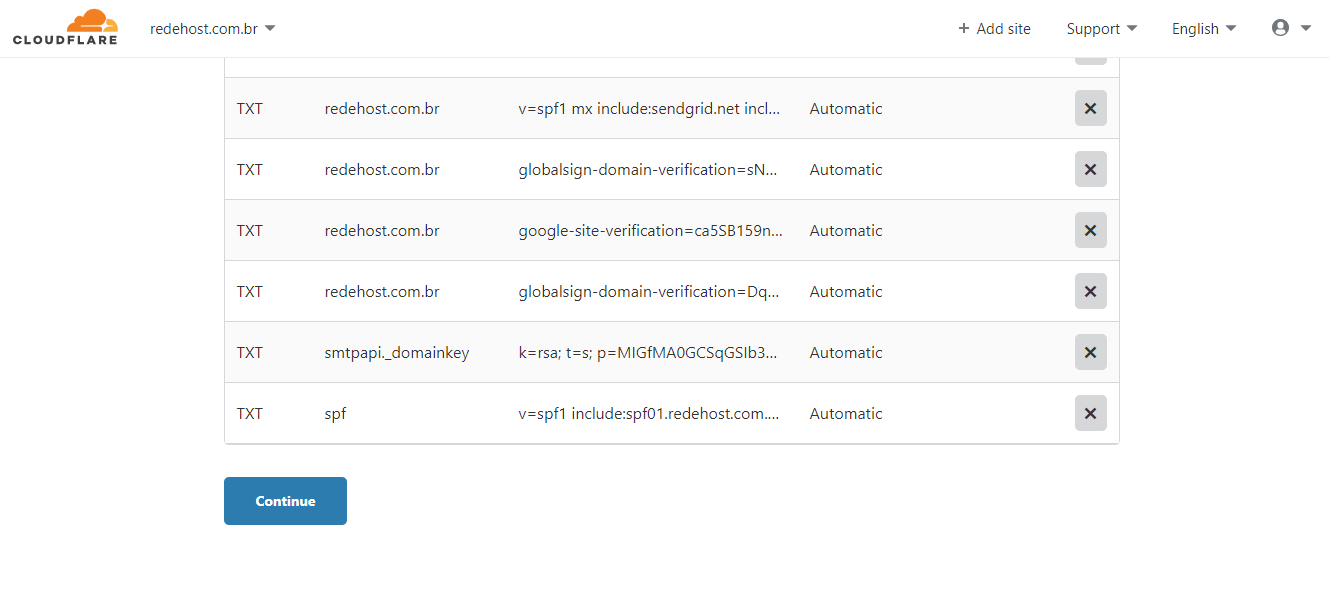Open the English language selector

(1203, 29)
